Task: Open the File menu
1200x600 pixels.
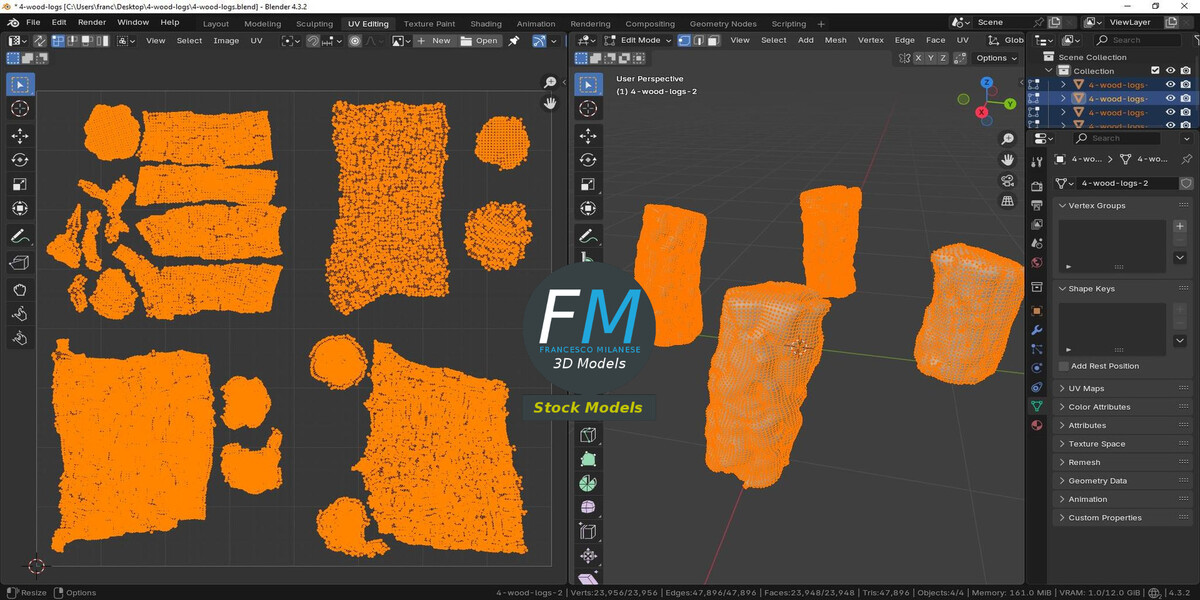Action: click(33, 22)
